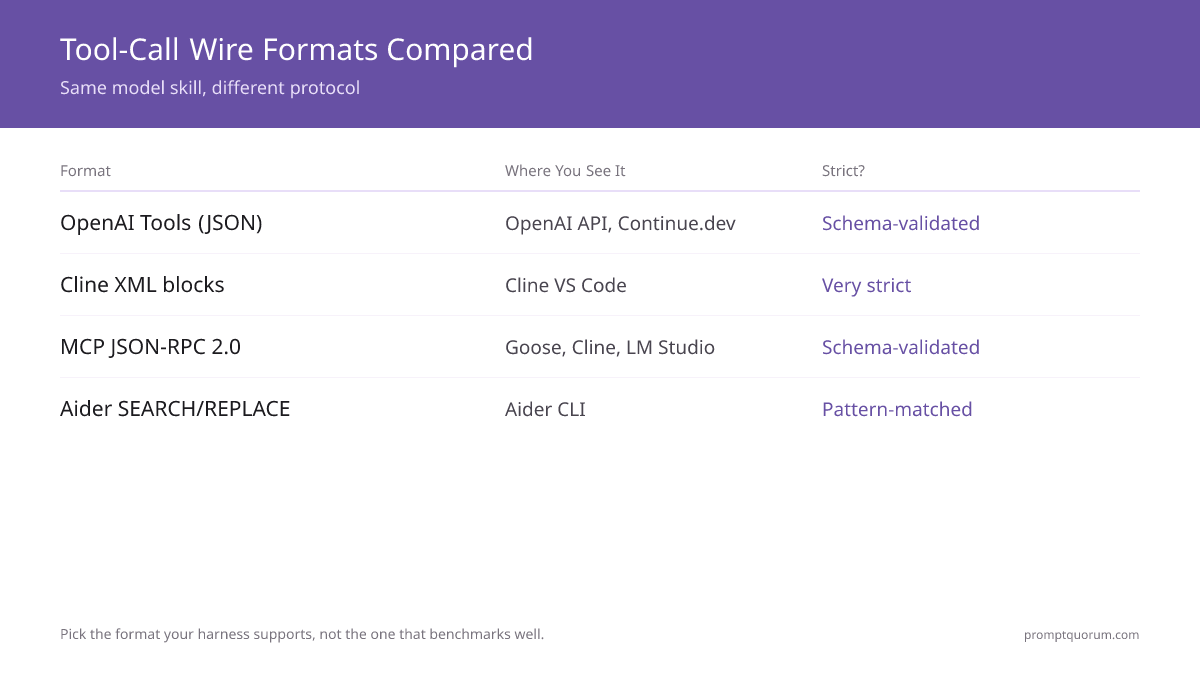Click the subtitle "Same model skill, different protocol"
Viewport: 1200px width, 675px height.
coord(210,88)
